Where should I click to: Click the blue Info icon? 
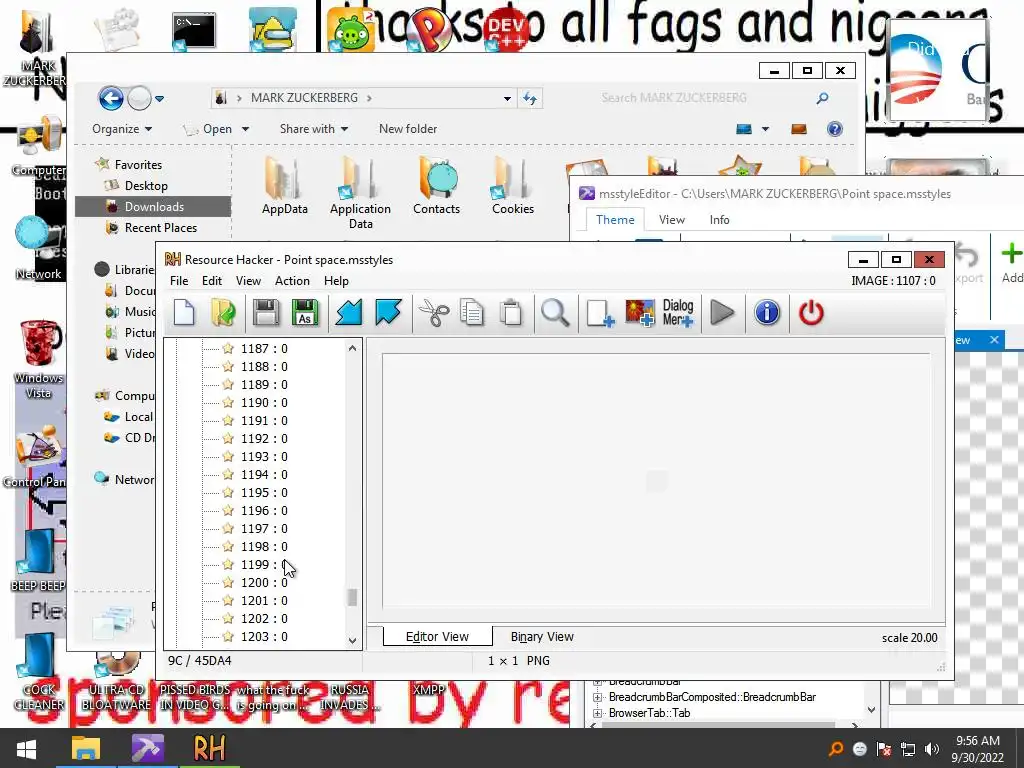point(767,313)
